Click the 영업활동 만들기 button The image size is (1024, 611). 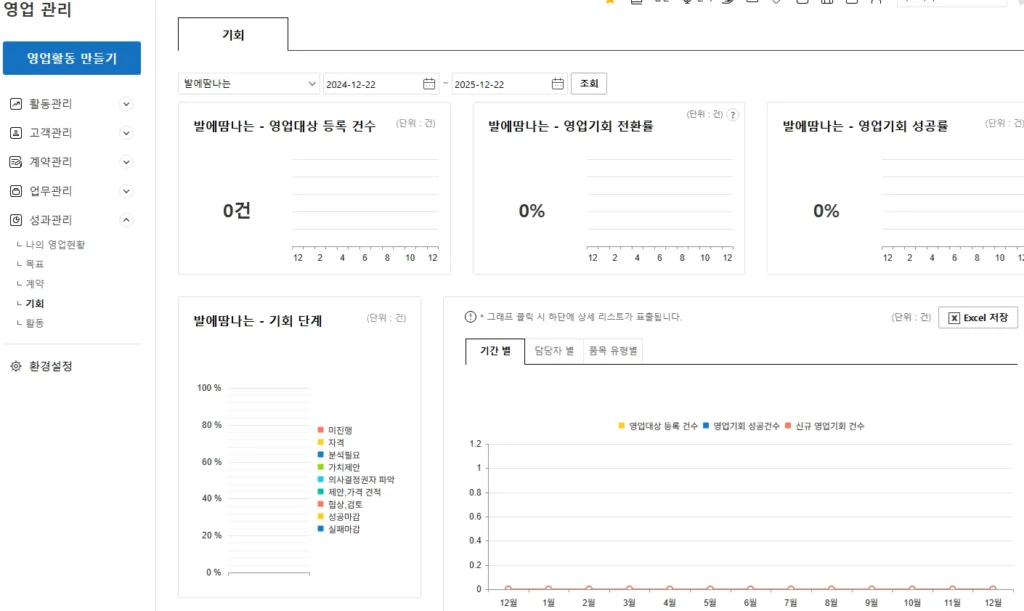pos(72,58)
